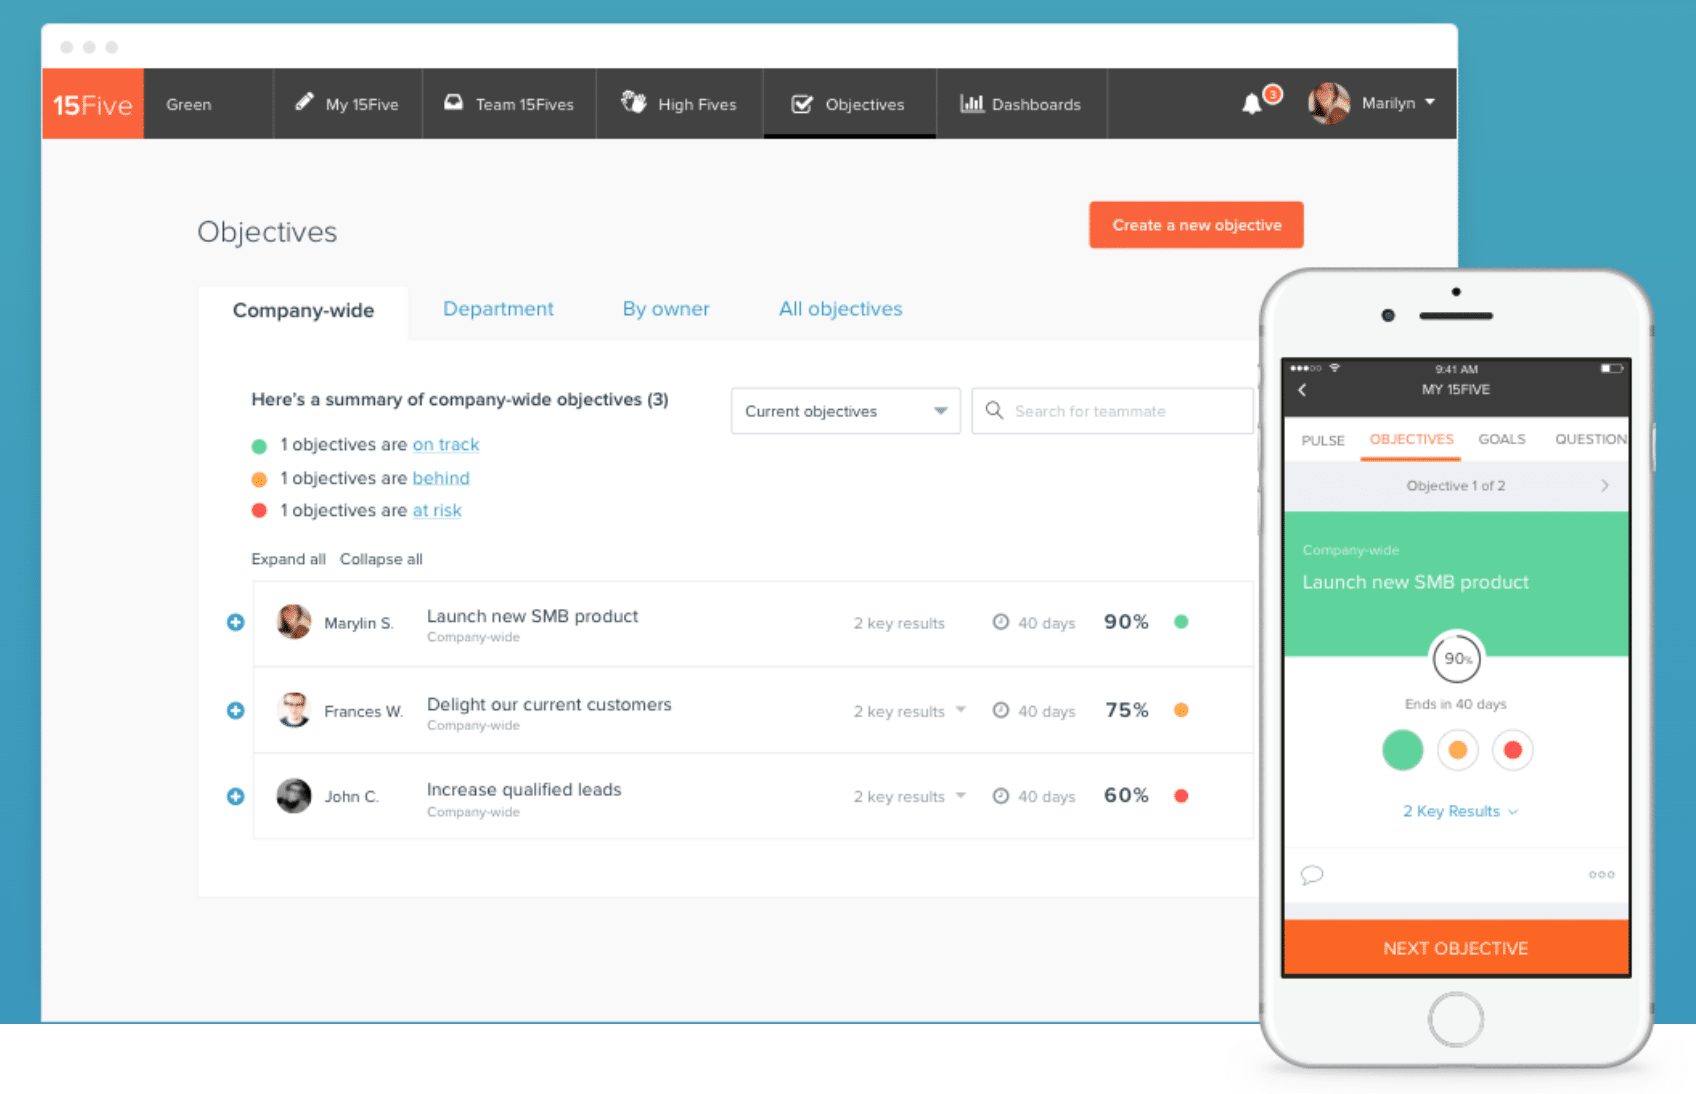Click Frances W. profile avatar
Screen dimensions: 1696x1094
tap(294, 710)
